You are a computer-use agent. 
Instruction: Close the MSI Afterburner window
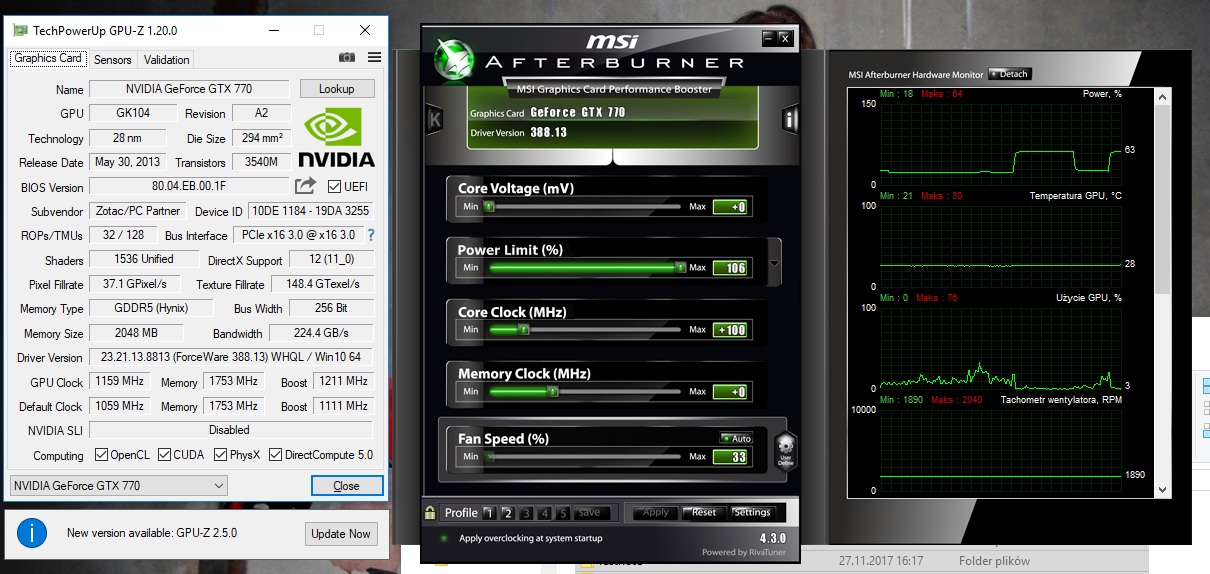click(785, 38)
